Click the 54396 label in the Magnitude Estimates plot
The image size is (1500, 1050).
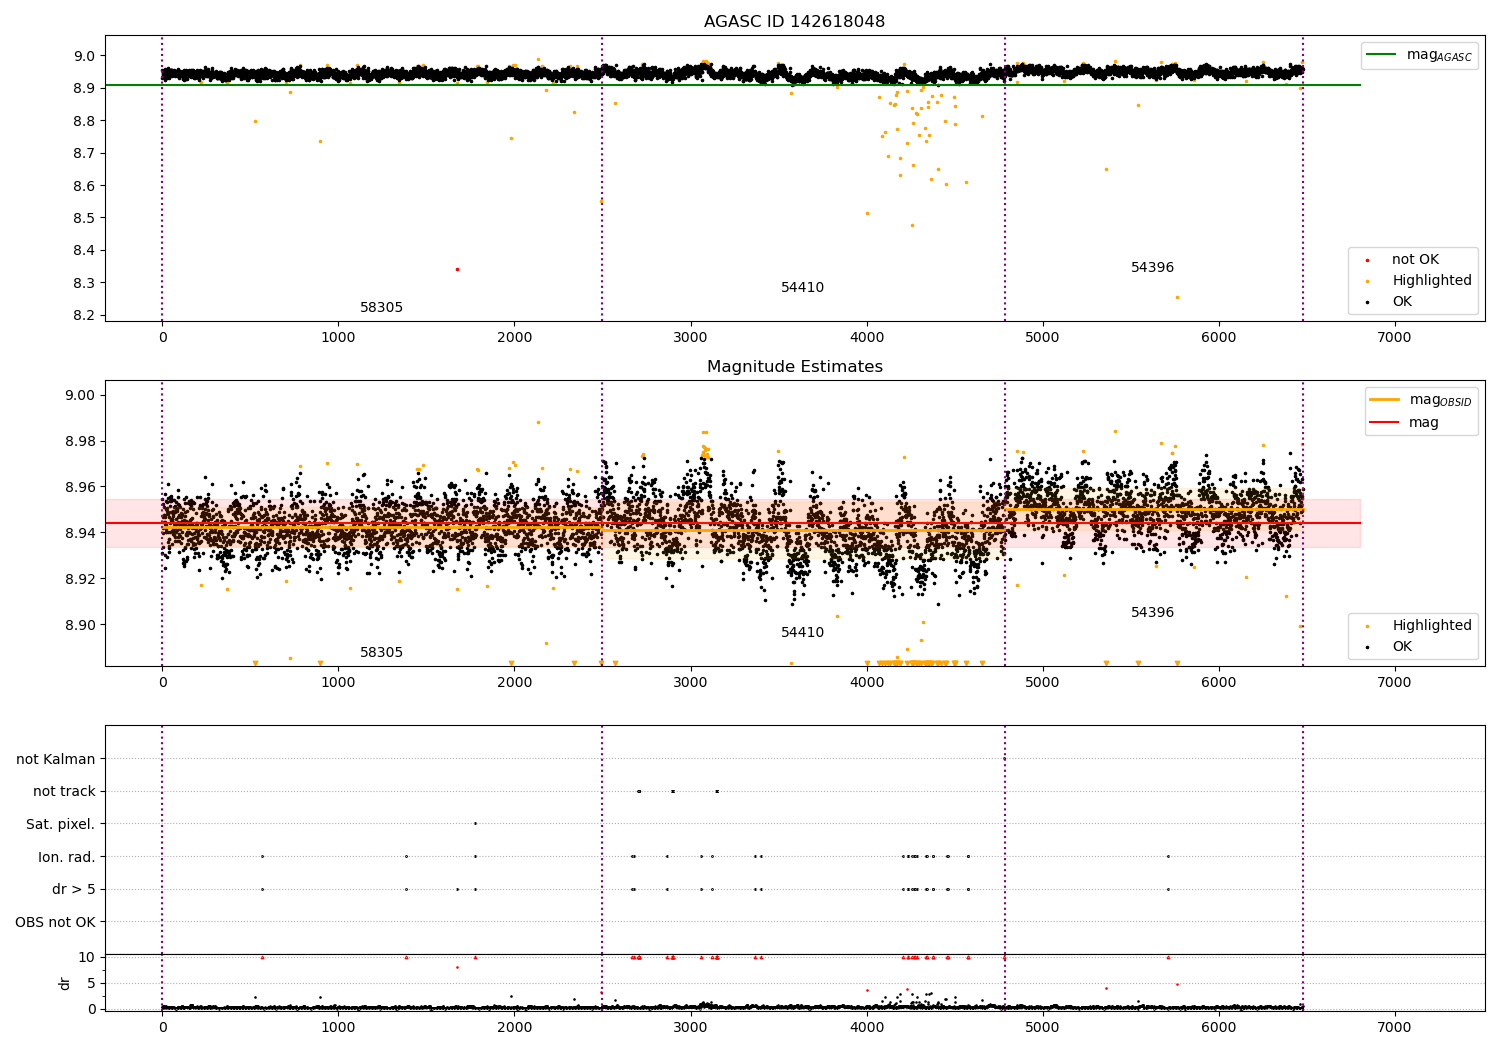[1152, 613]
